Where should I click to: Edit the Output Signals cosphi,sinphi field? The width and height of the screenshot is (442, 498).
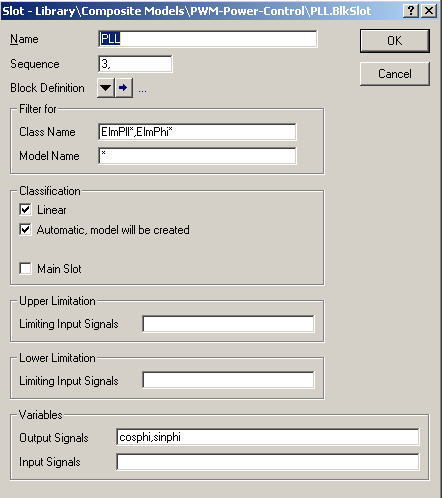pyautogui.click(x=268, y=437)
